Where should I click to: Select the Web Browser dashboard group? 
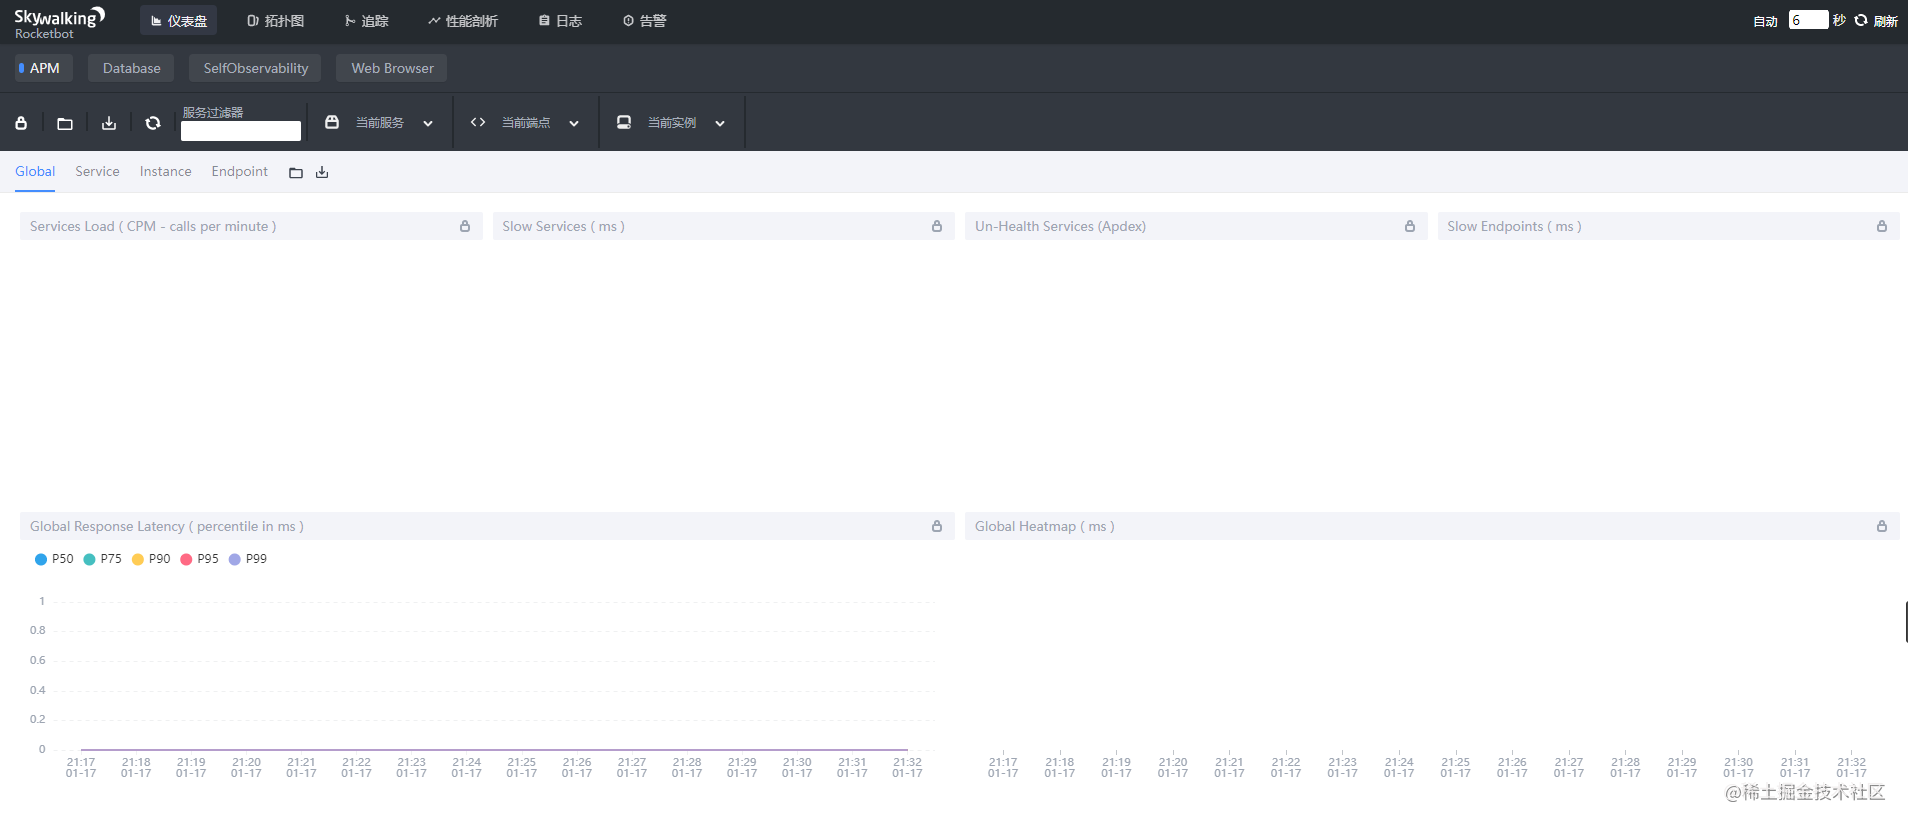[392, 68]
